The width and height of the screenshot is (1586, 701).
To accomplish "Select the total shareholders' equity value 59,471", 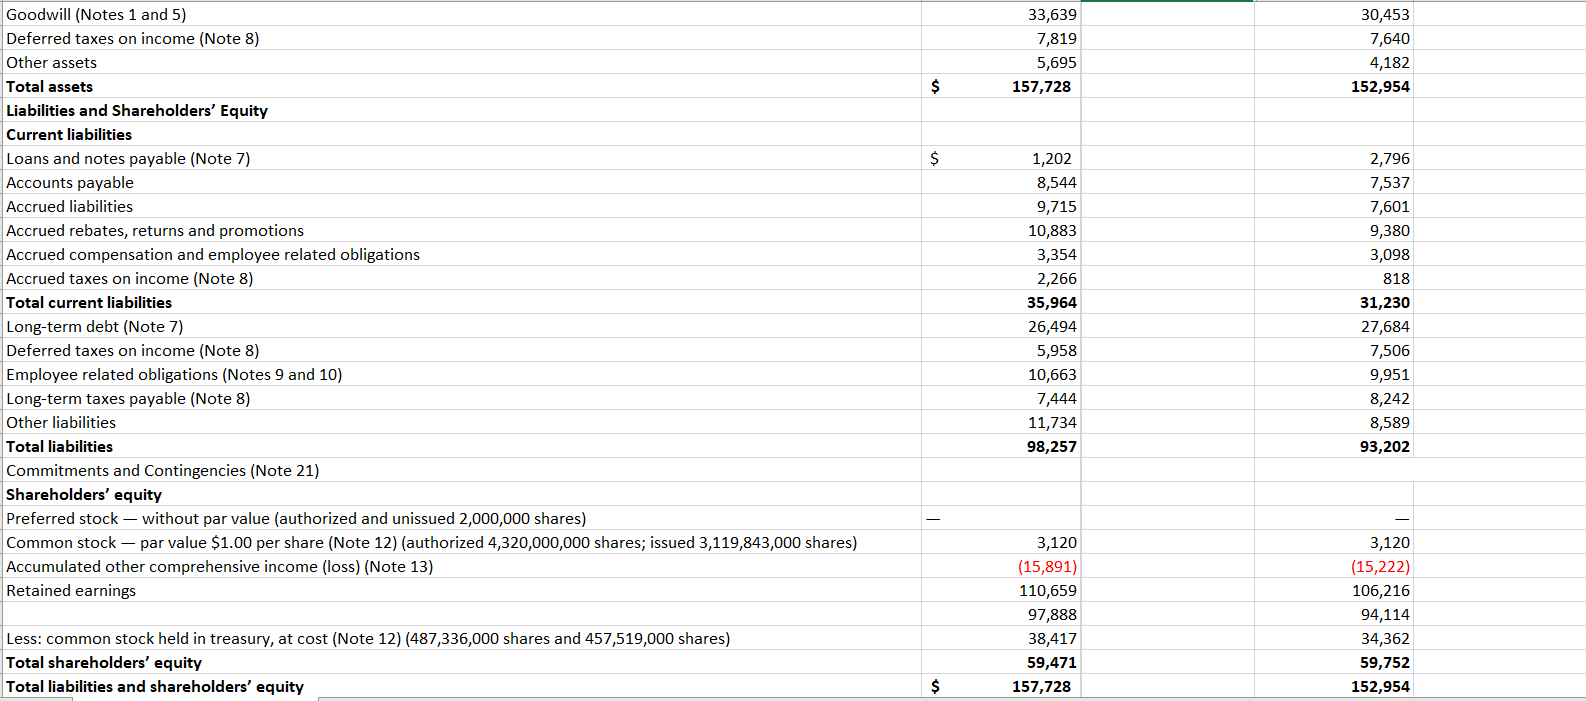I will [1001, 662].
